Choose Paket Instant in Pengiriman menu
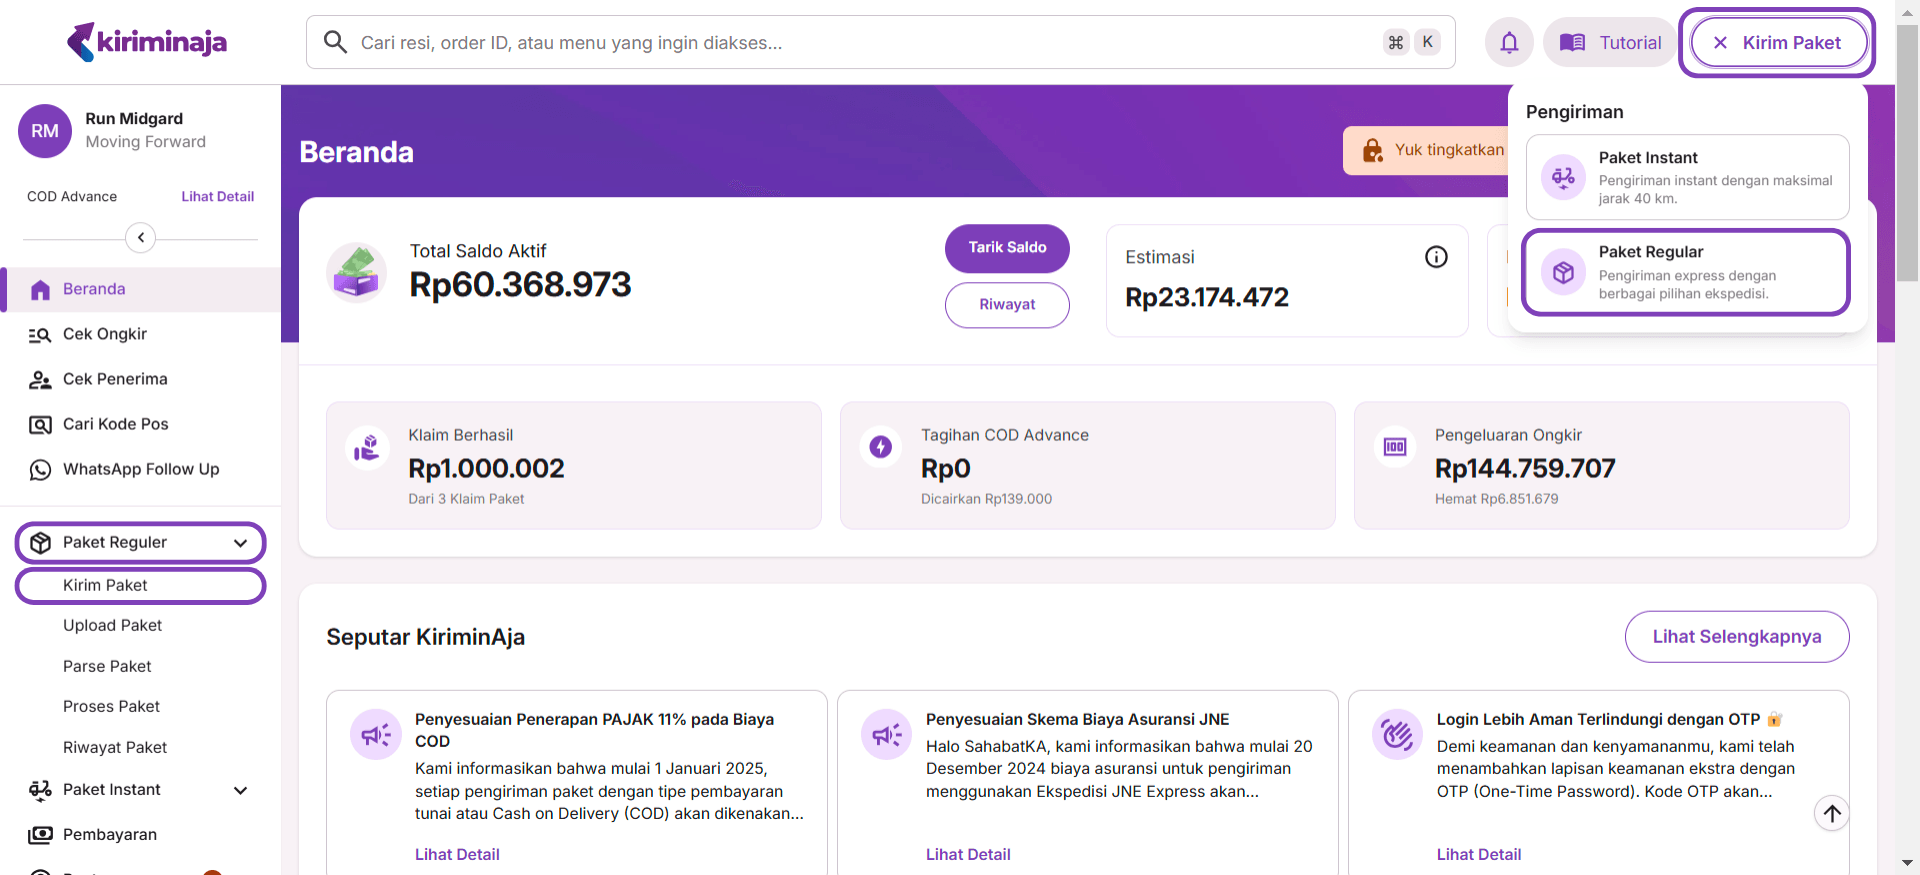Viewport: 1920px width, 875px height. (x=1687, y=177)
